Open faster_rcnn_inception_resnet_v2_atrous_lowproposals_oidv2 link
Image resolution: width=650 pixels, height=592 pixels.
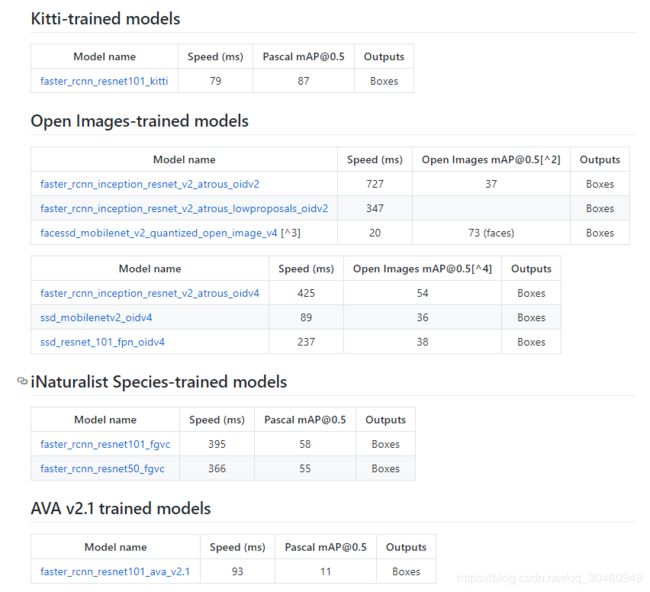[184, 208]
